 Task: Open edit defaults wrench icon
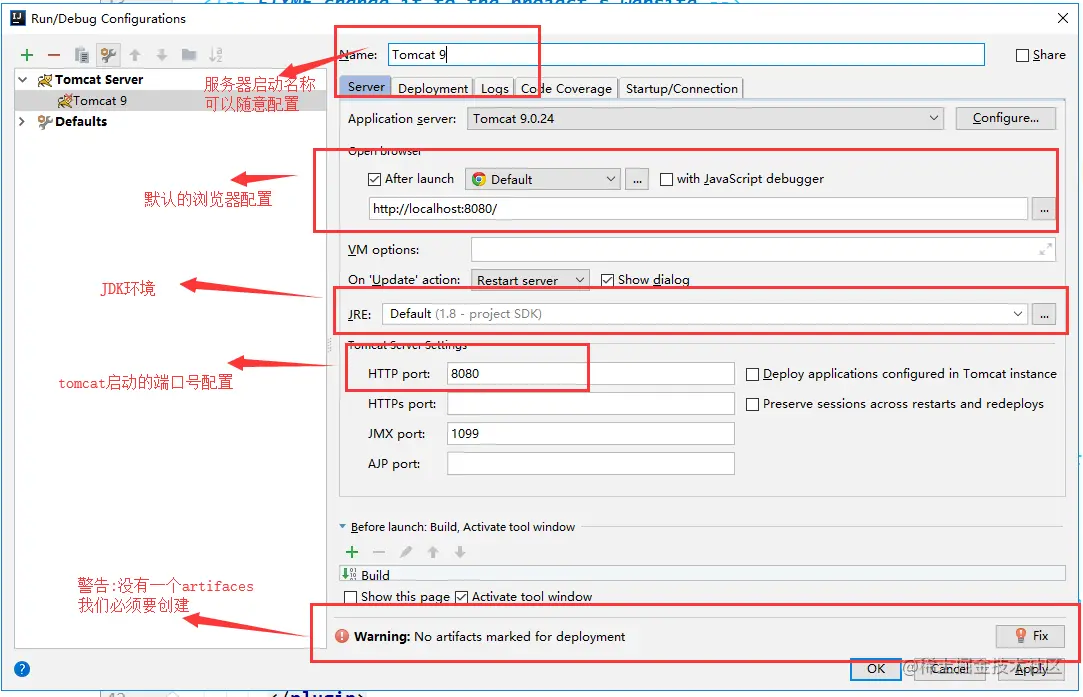[108, 55]
